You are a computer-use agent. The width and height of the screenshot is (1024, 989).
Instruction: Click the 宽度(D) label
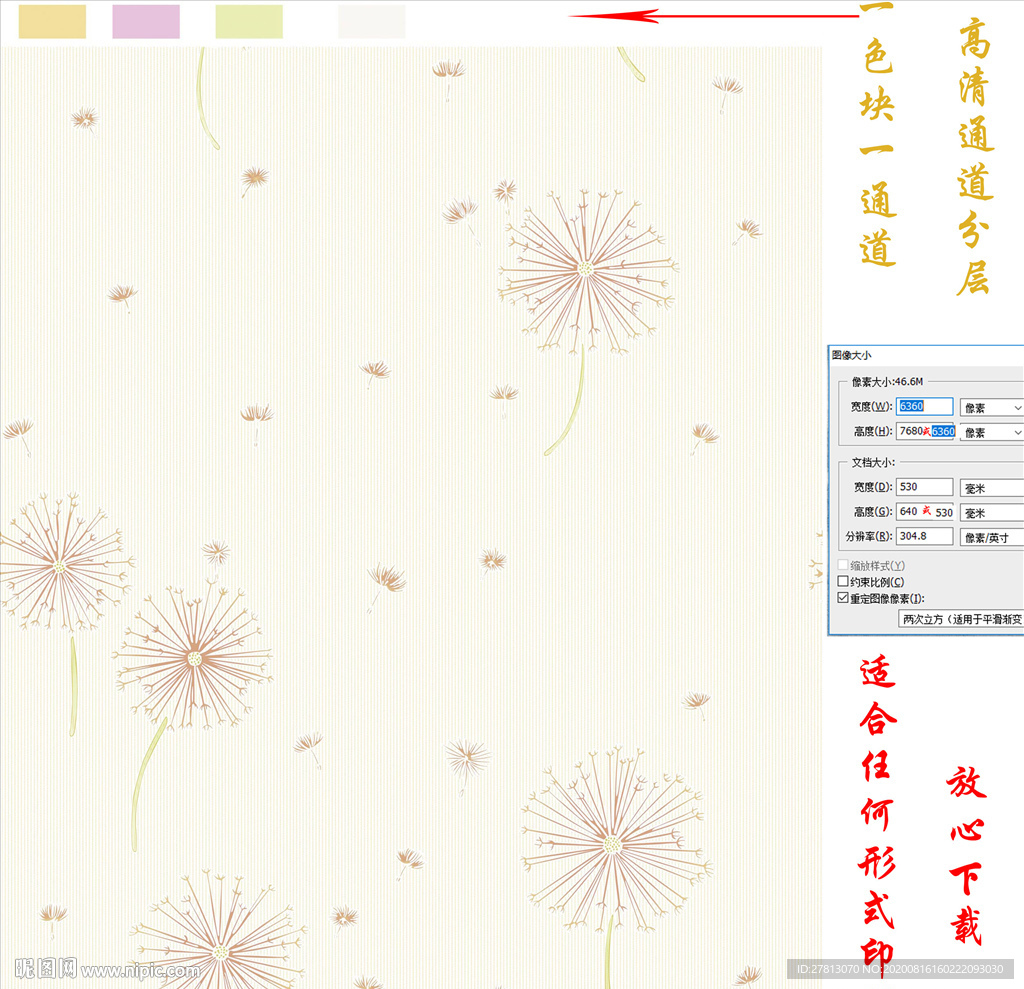coord(873,487)
